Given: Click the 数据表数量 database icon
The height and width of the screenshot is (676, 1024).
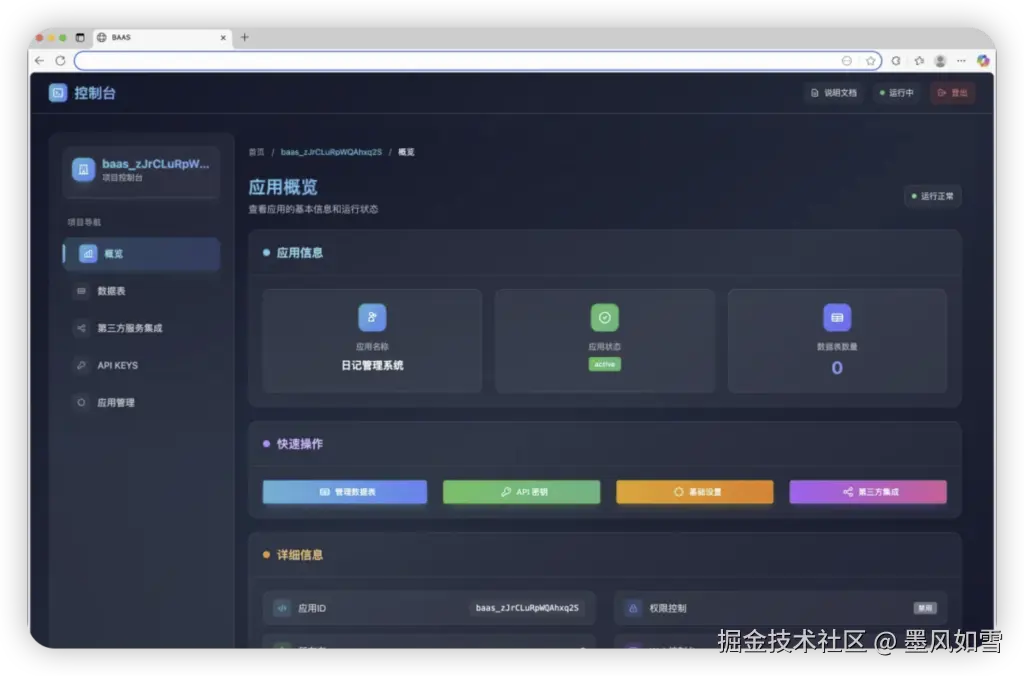Looking at the screenshot, I should tap(838, 316).
